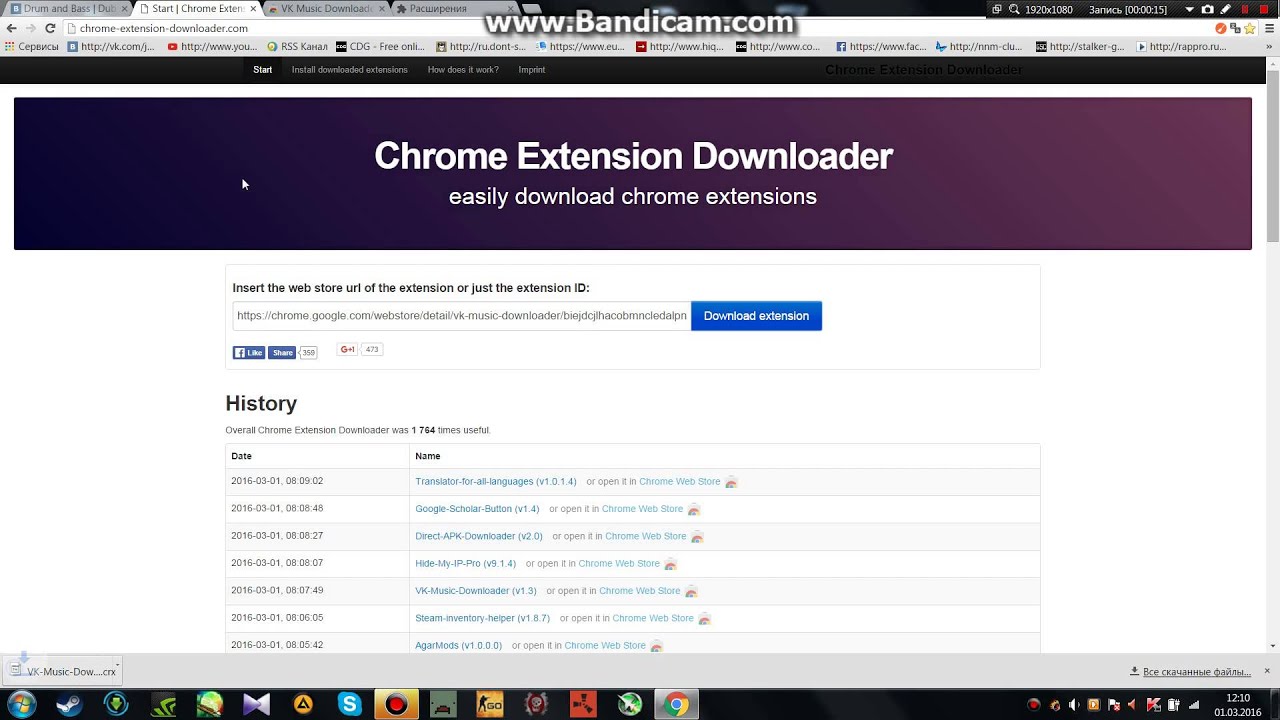The height and width of the screenshot is (720, 1280).
Task: Open the CDG - Free onli... bookmark
Action: pos(380,46)
